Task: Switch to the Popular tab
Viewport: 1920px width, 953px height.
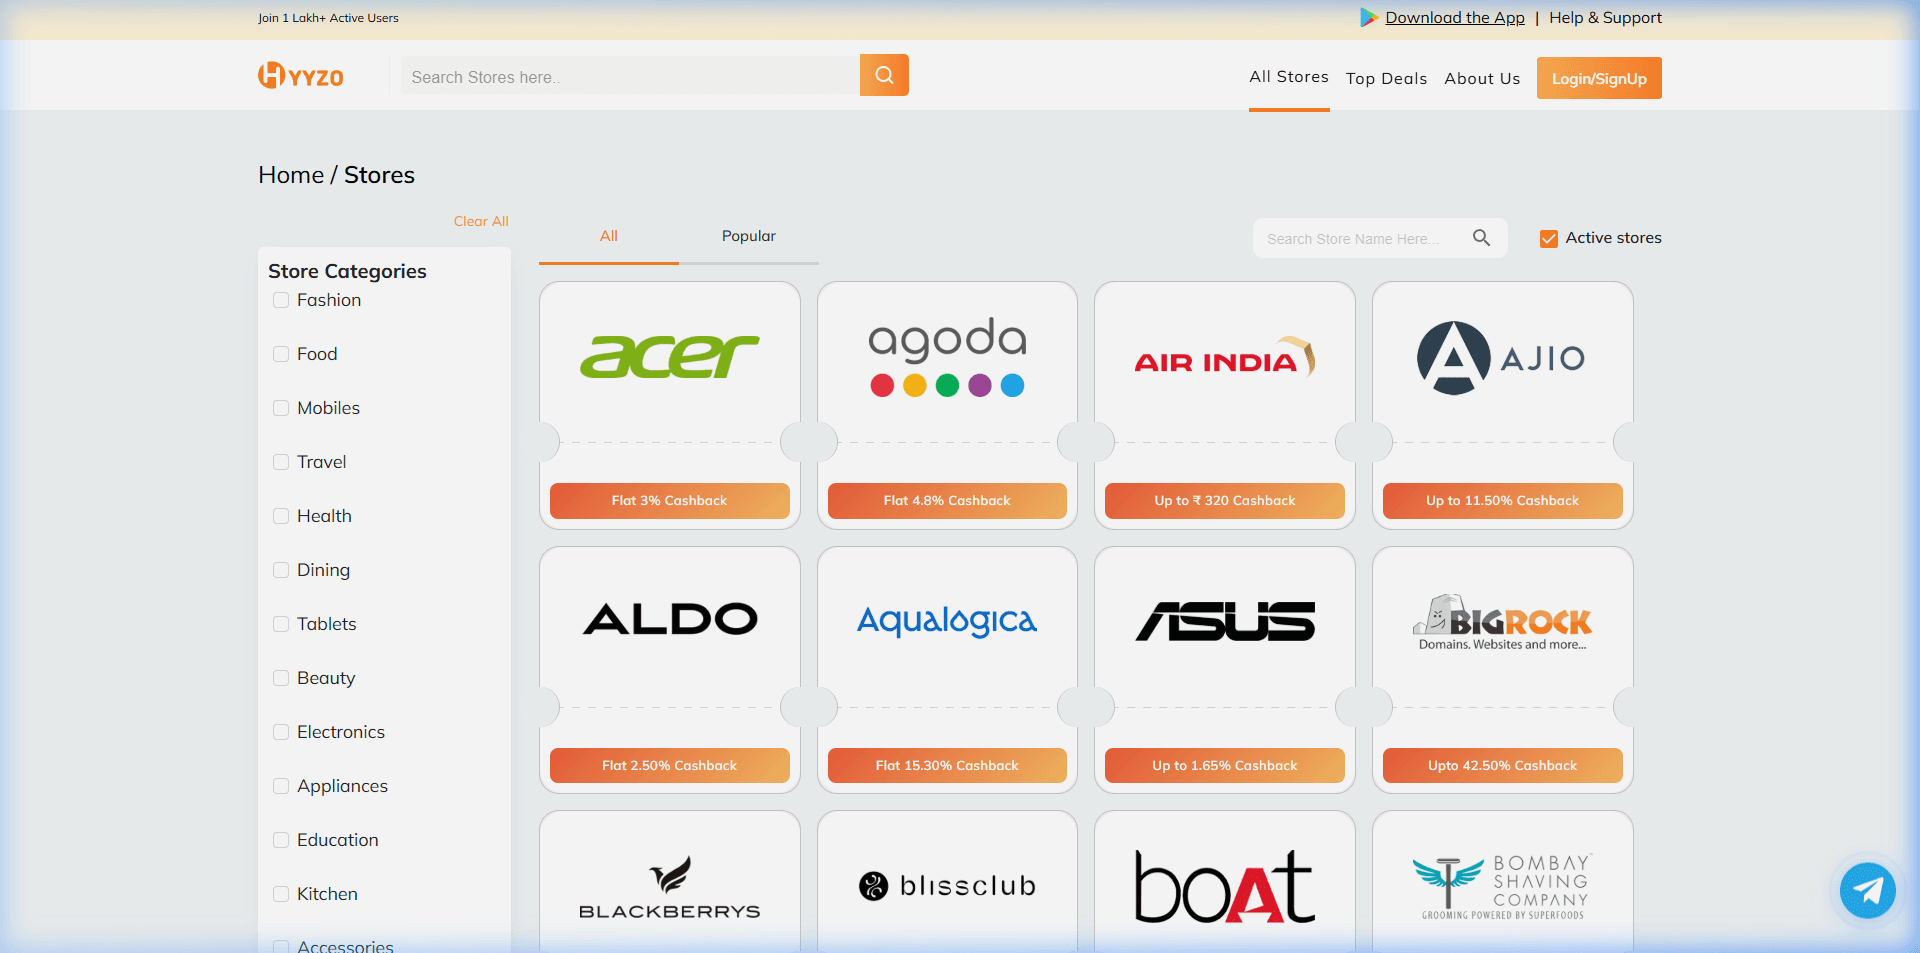Action: [747, 236]
